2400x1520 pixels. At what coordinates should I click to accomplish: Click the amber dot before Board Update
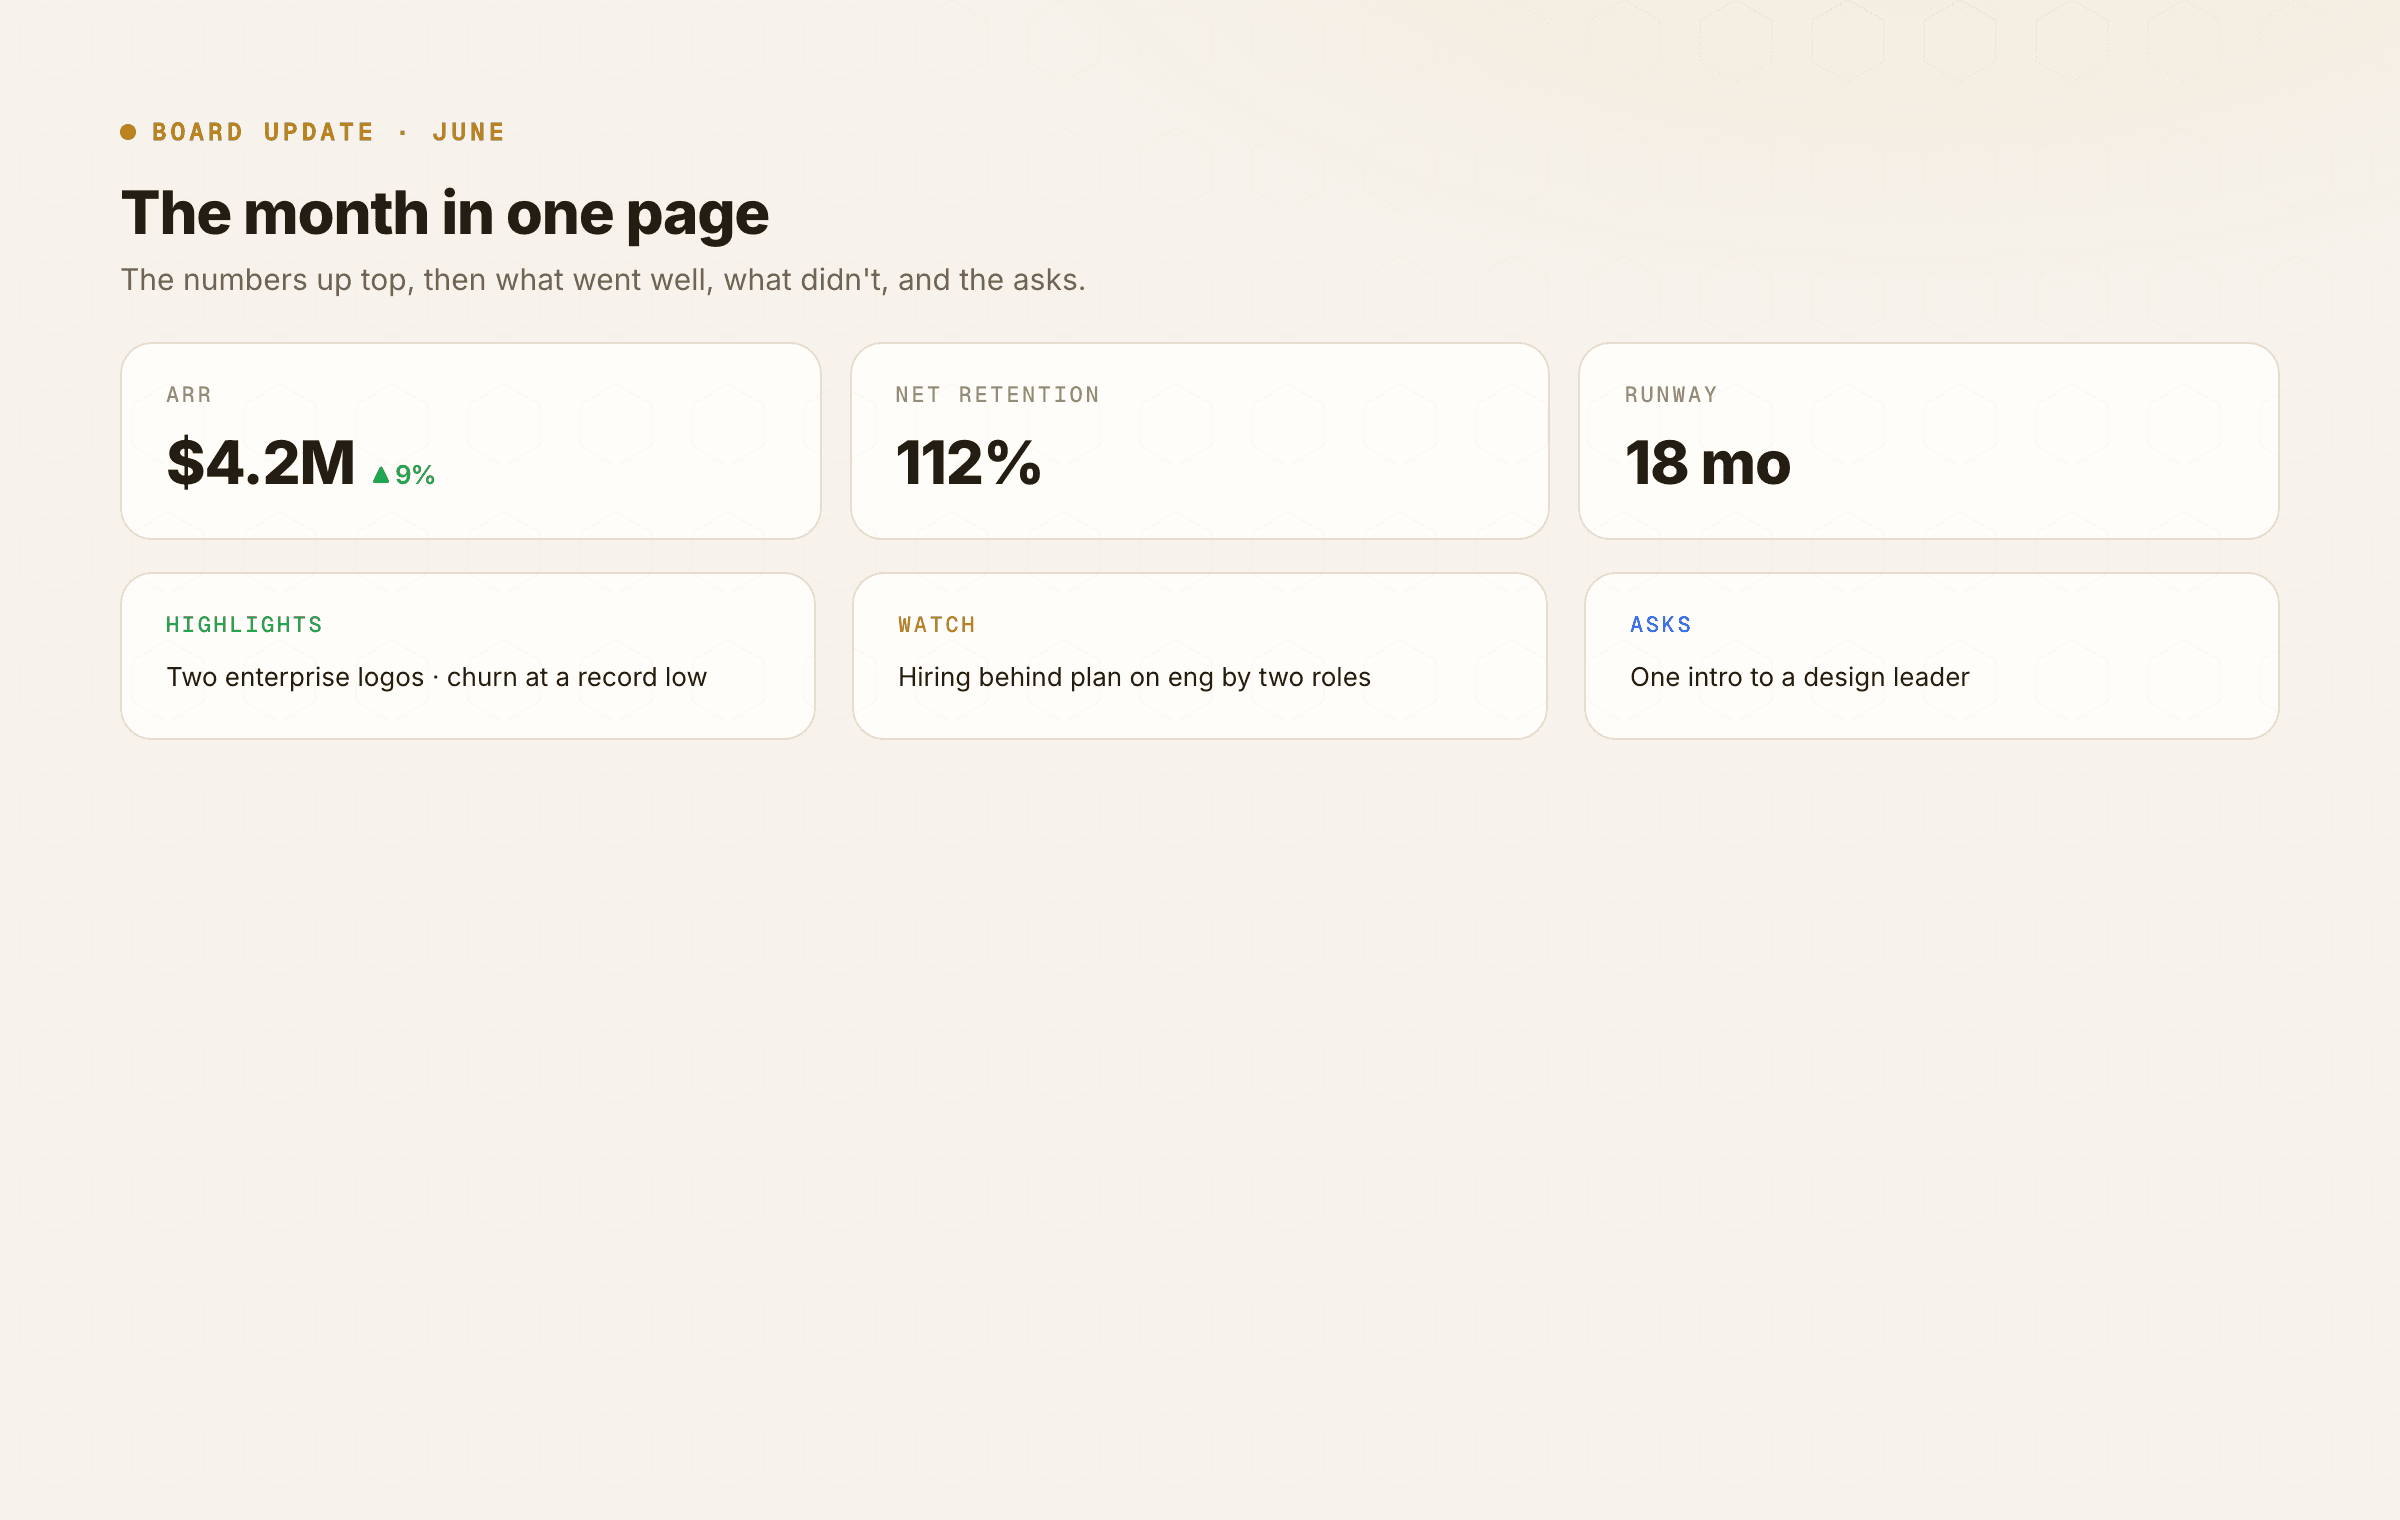coord(128,132)
